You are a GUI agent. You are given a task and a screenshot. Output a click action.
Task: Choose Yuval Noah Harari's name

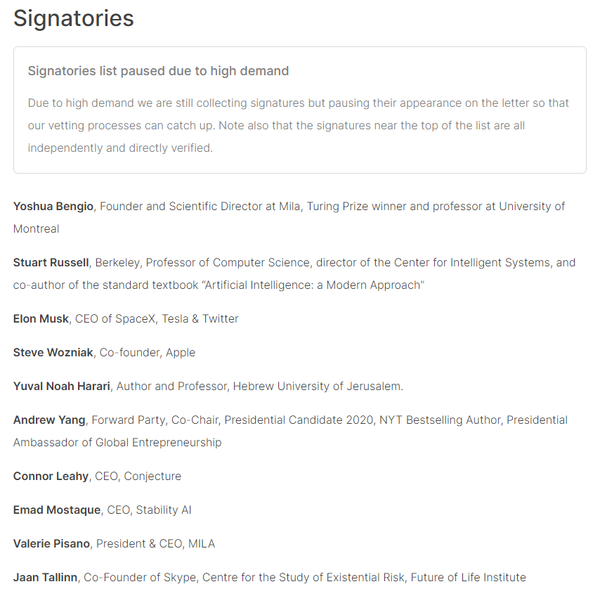tap(63, 386)
